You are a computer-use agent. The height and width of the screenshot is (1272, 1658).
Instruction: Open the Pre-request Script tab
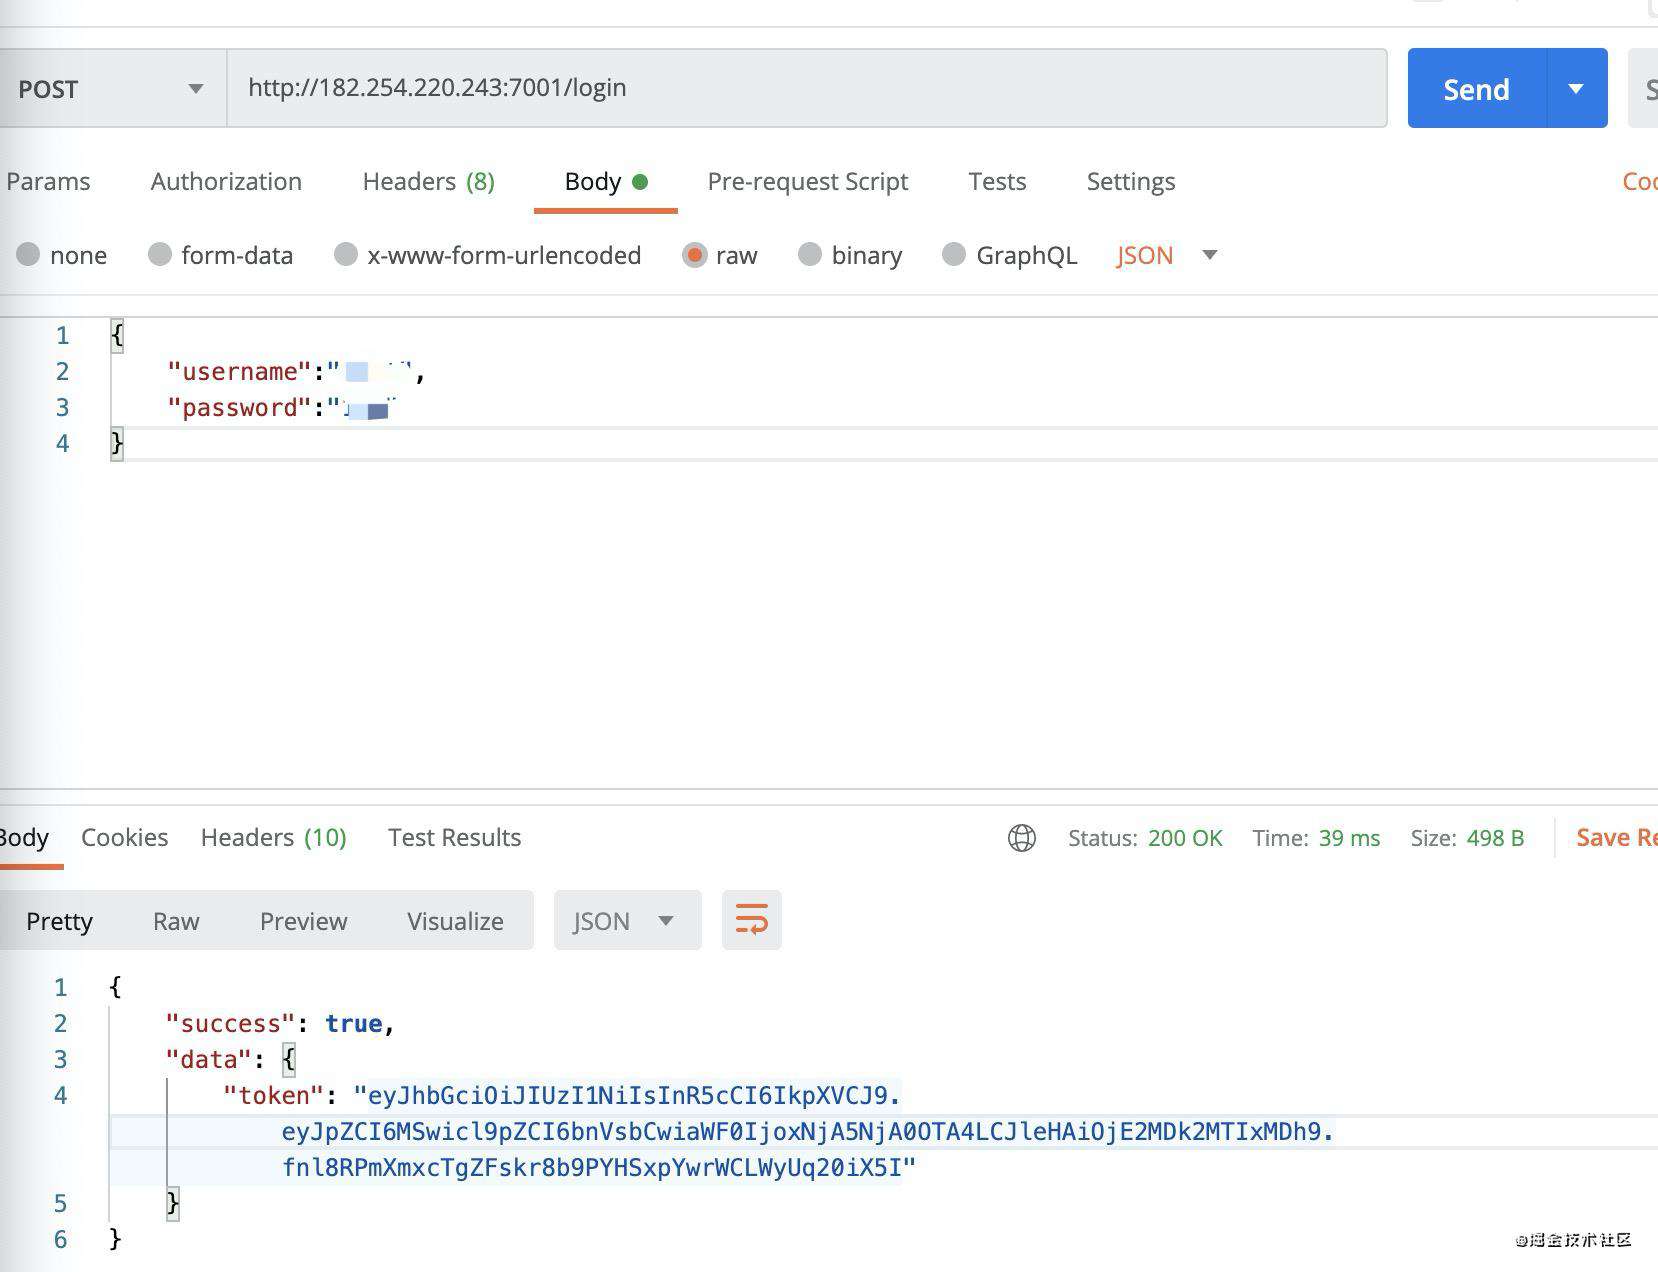point(807,181)
